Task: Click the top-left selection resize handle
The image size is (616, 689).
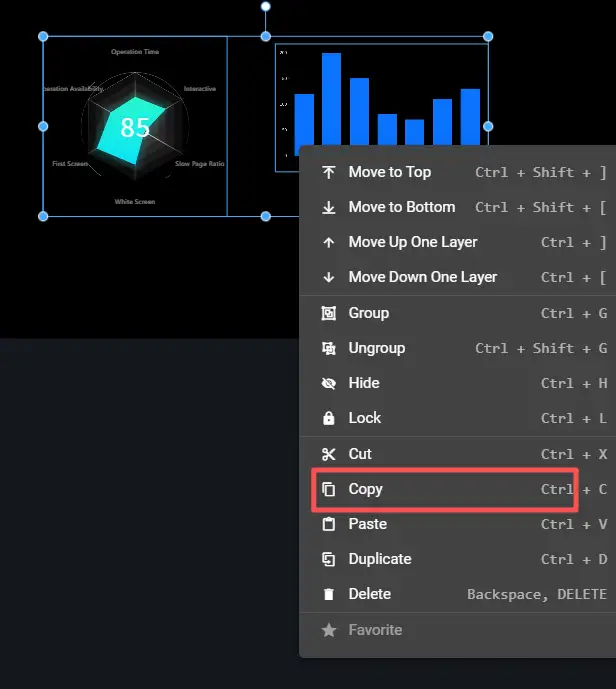Action: (x=43, y=37)
